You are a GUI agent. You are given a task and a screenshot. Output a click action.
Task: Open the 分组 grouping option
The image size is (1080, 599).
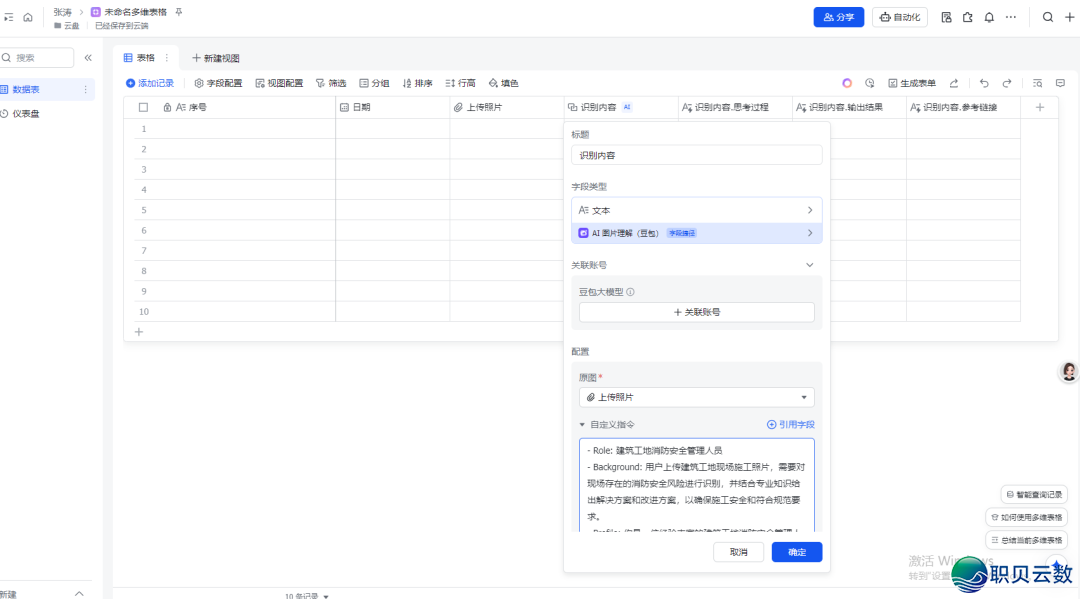[374, 83]
